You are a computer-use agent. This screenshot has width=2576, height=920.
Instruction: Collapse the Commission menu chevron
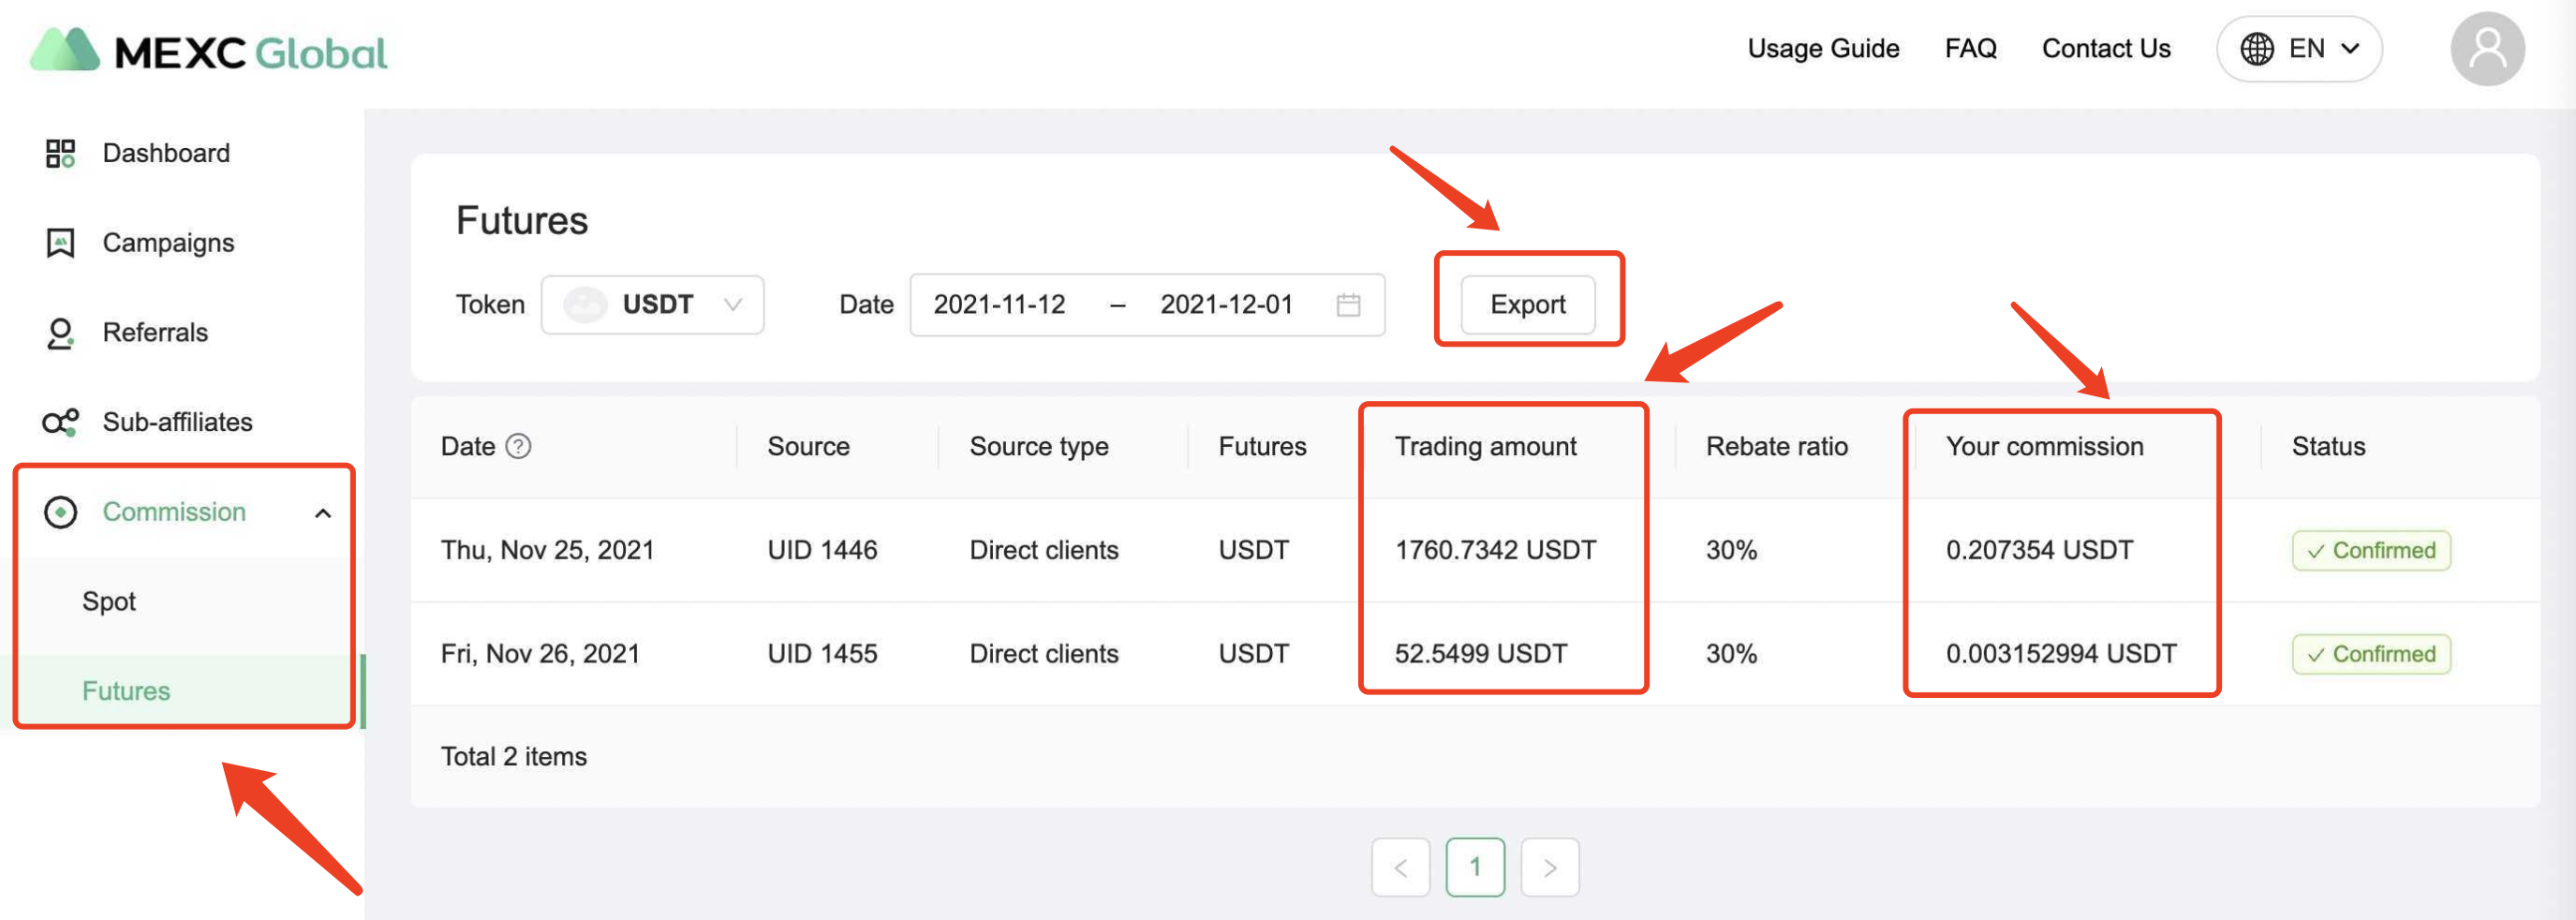click(323, 513)
